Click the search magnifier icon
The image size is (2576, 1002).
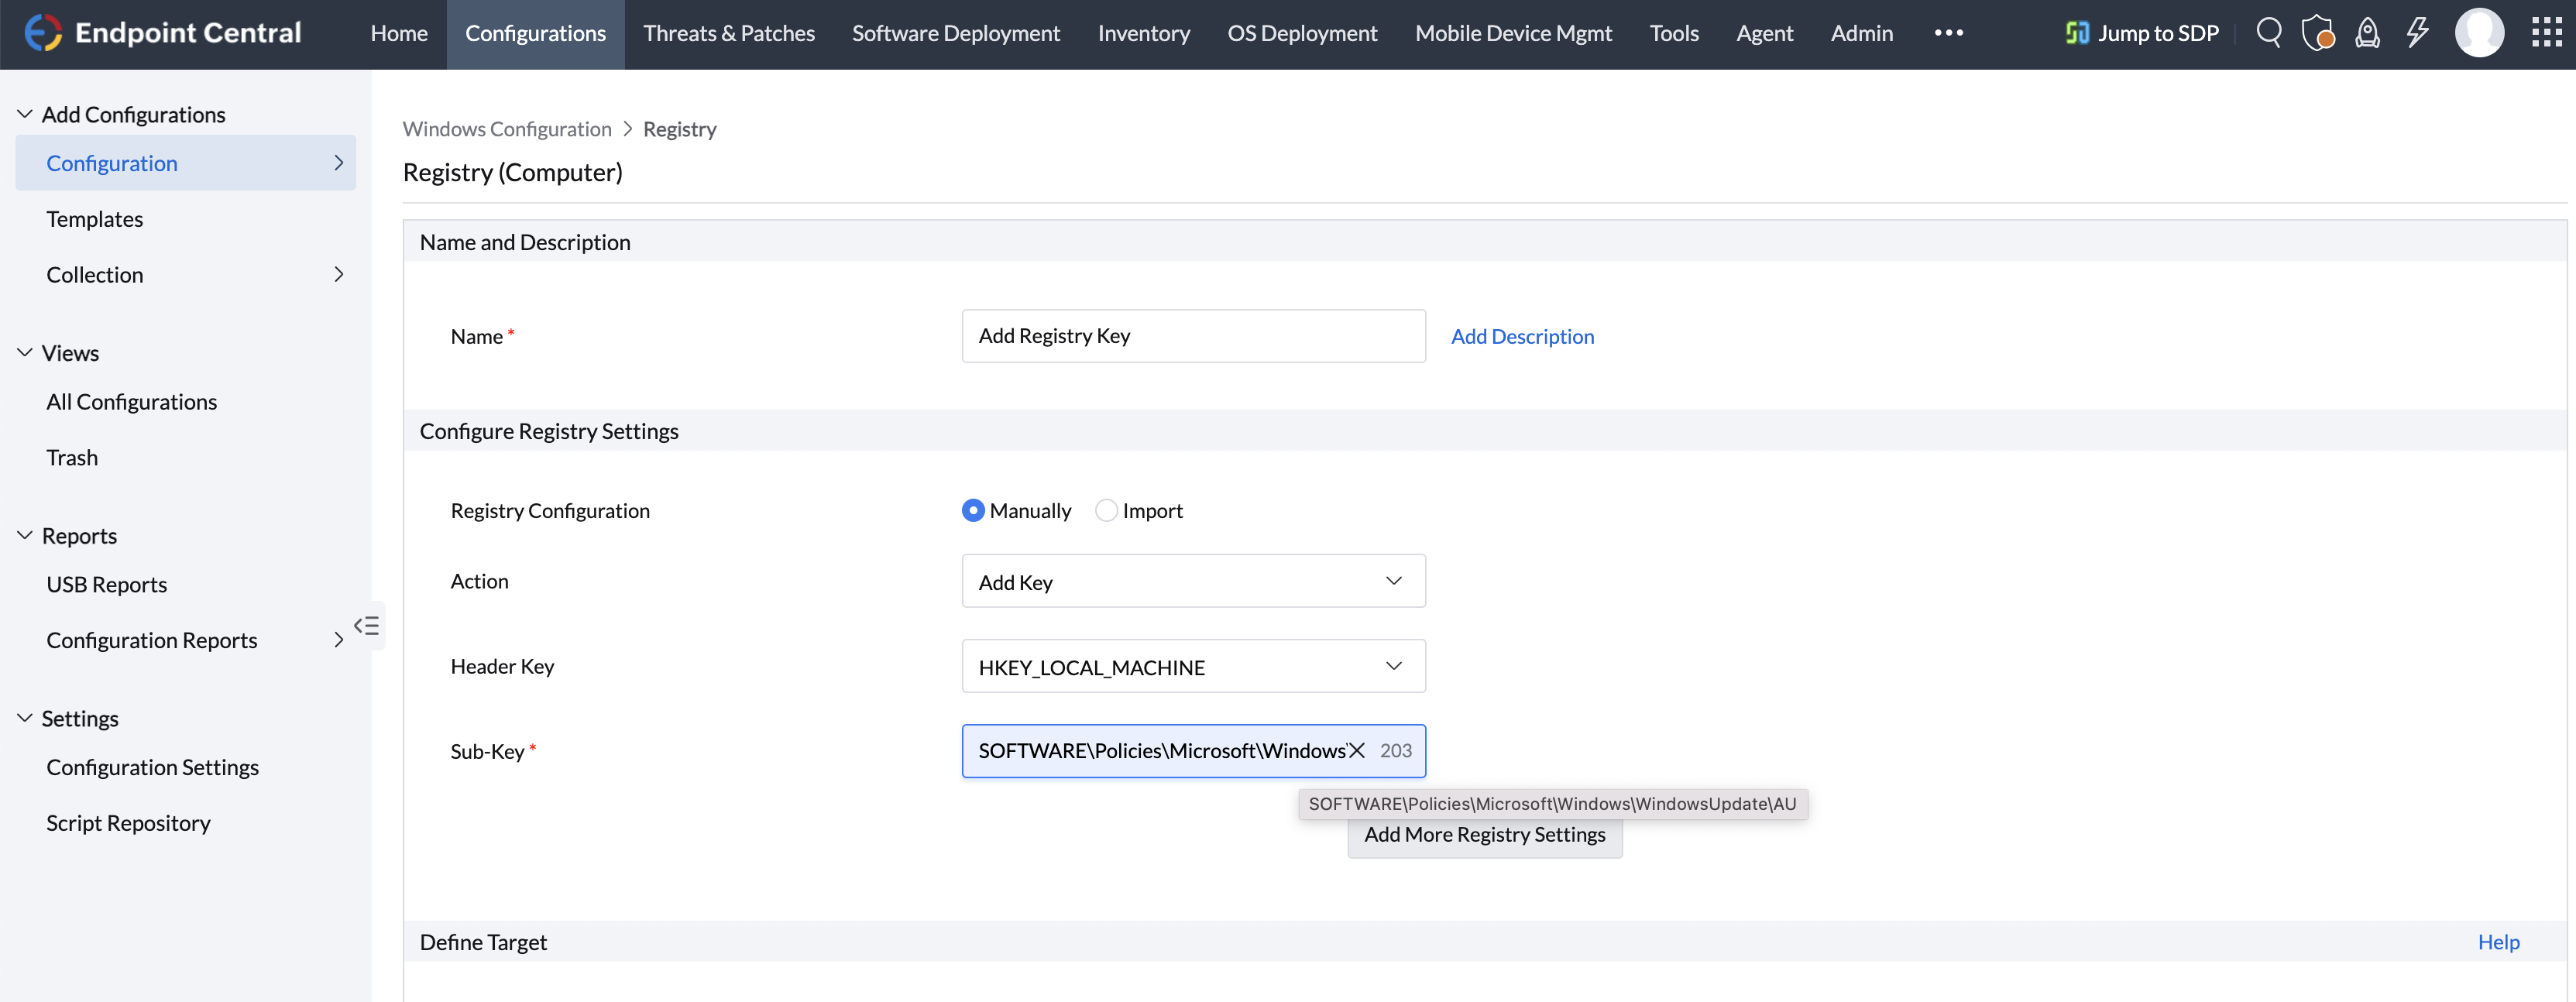tap(2268, 33)
